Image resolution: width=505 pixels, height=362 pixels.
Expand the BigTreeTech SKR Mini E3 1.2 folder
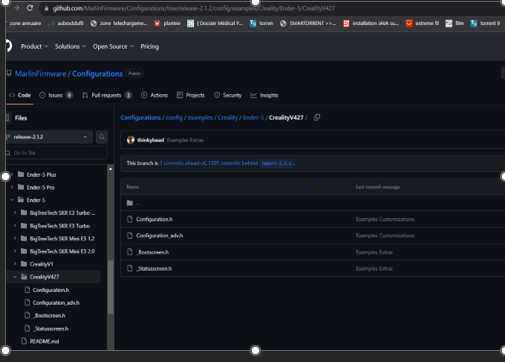pos(15,238)
